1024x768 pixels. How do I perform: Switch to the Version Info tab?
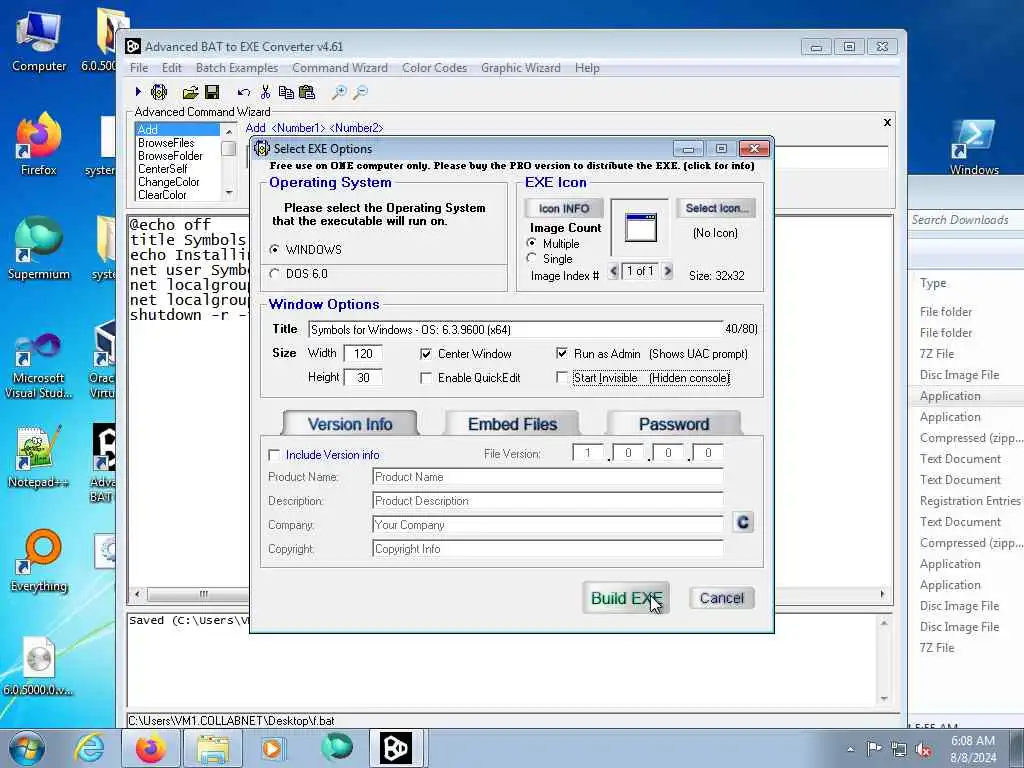(350, 424)
